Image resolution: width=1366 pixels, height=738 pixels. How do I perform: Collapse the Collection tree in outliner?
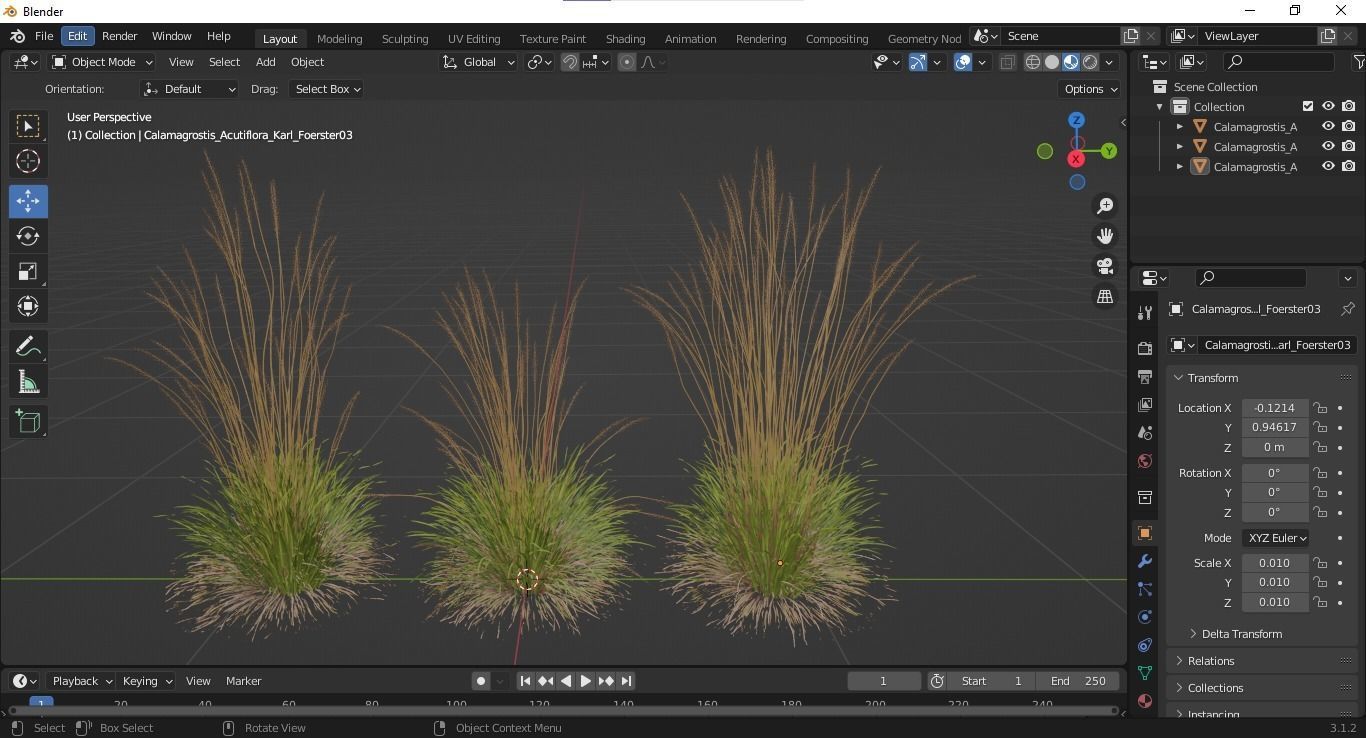[1160, 107]
